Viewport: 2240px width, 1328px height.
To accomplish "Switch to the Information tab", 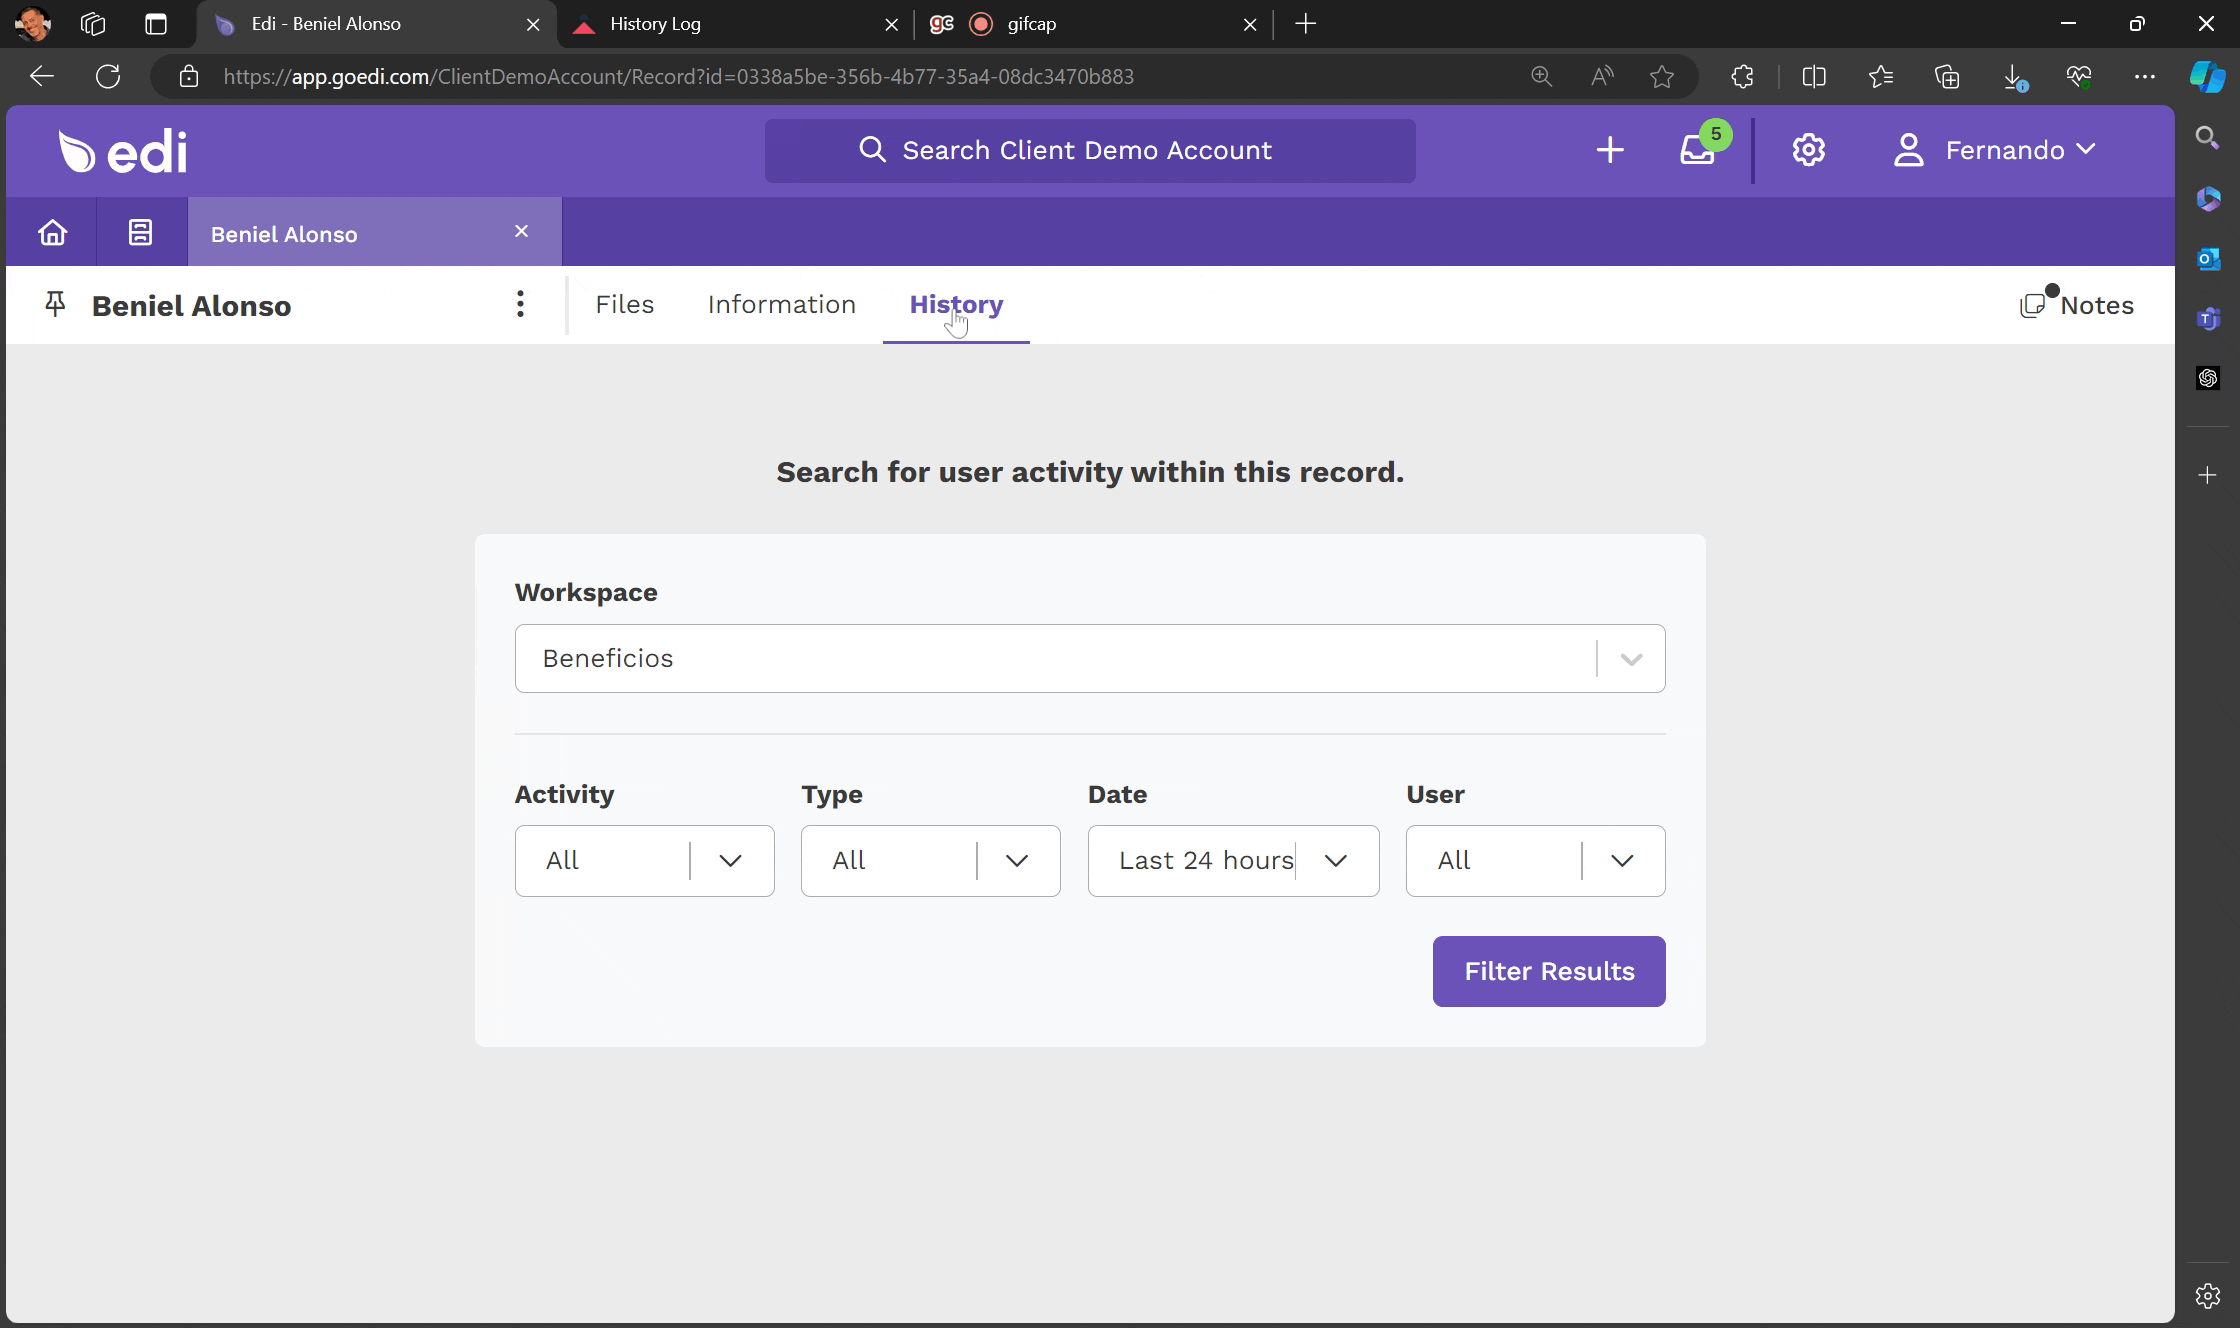I will 781,304.
